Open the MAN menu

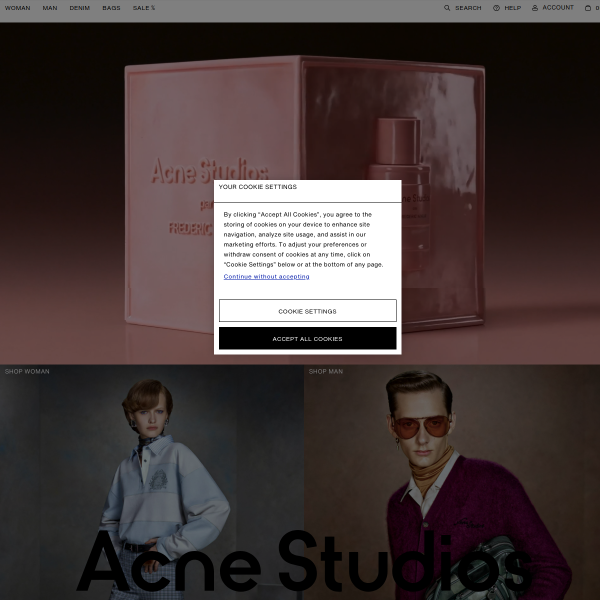click(50, 8)
